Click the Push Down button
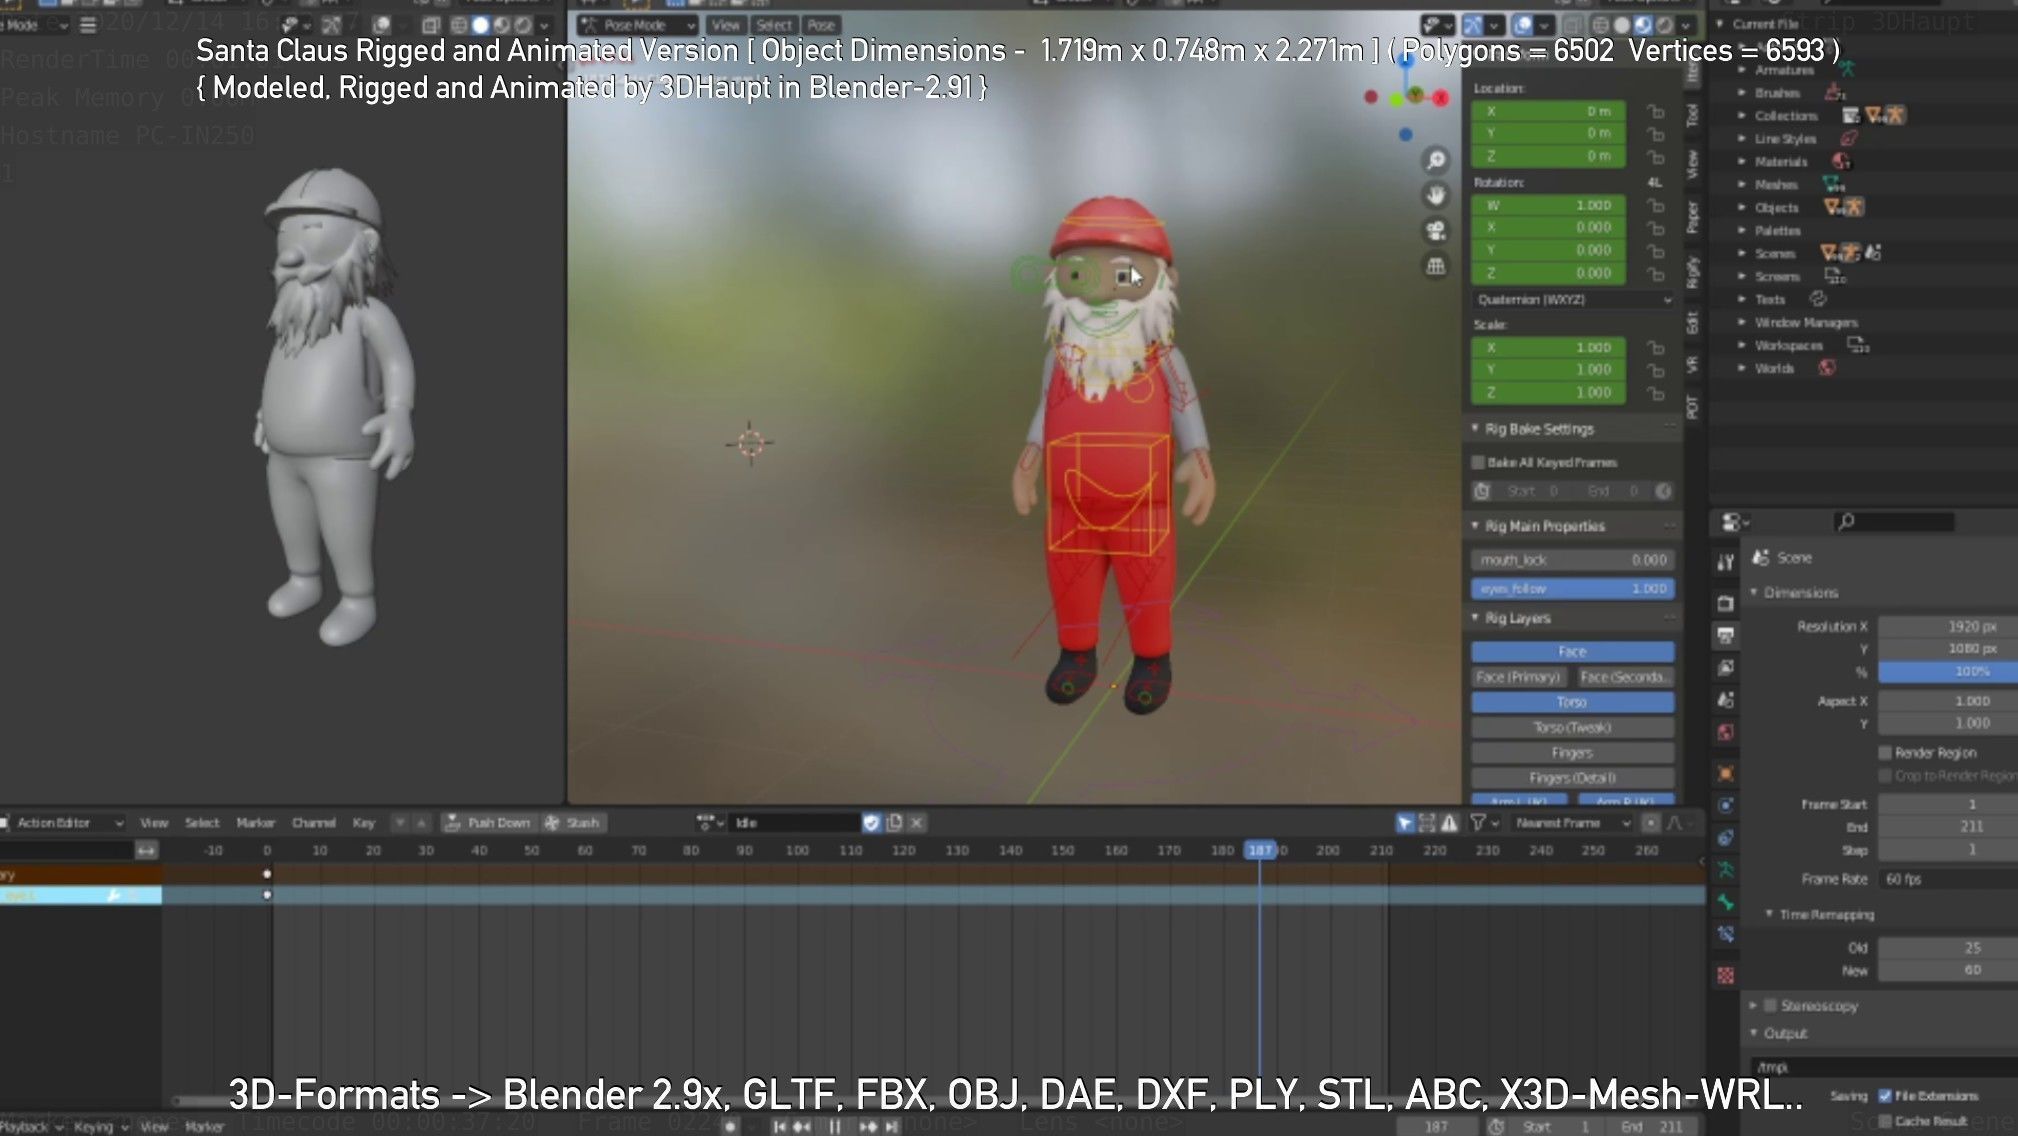This screenshot has height=1136, width=2018. coord(487,822)
